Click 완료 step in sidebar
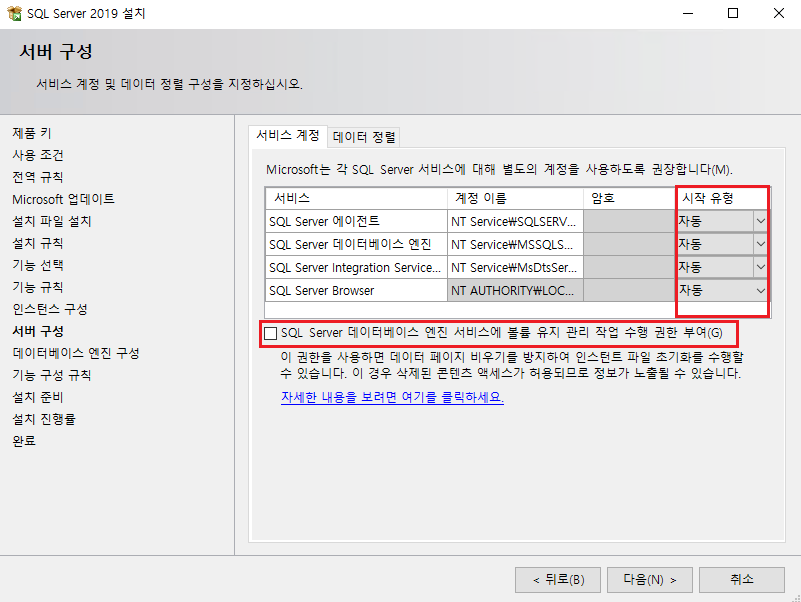This screenshot has width=801, height=602. (24, 441)
